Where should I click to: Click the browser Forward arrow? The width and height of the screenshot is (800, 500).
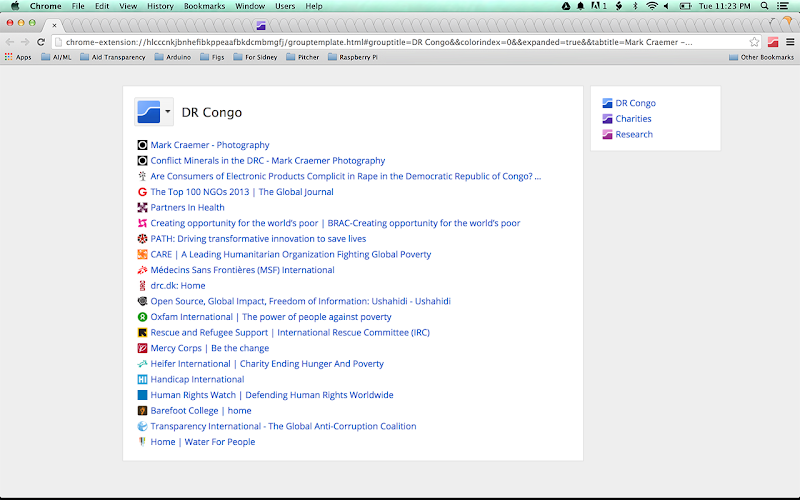click(x=25, y=42)
